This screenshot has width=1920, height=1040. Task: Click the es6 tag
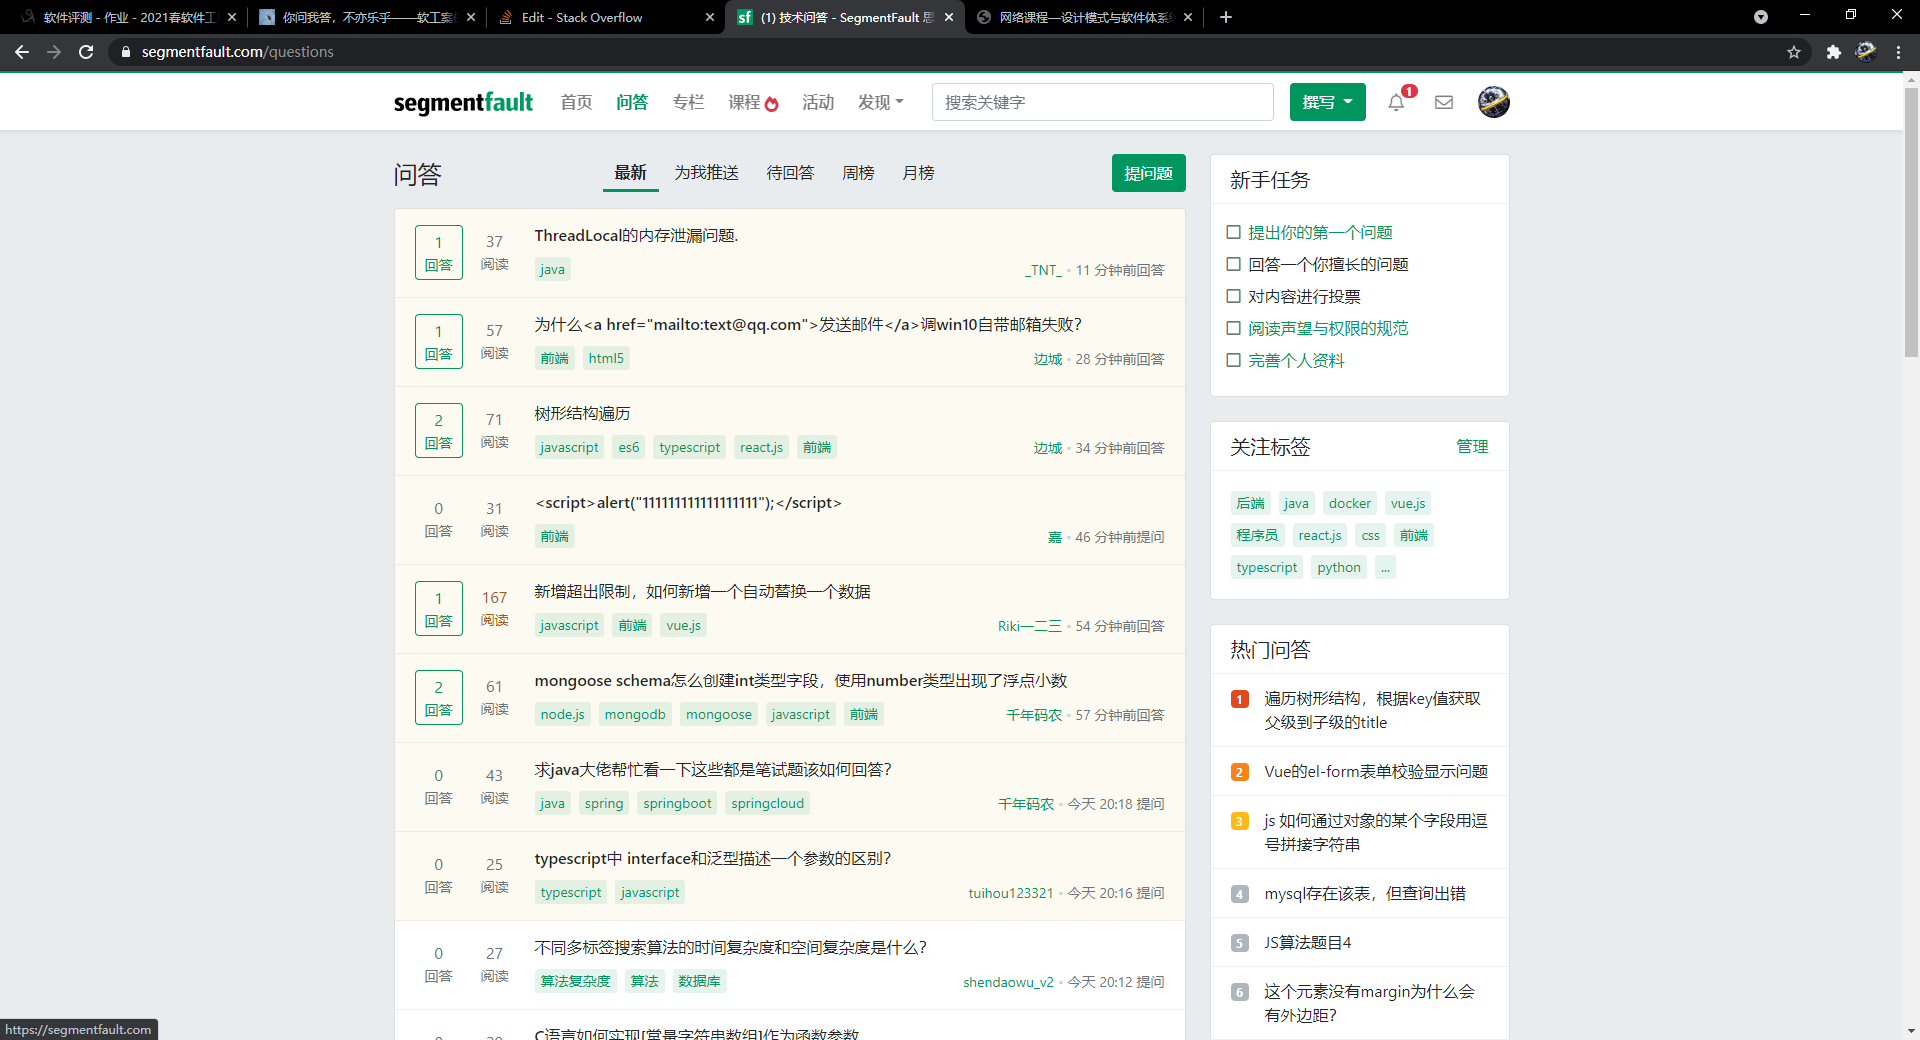pos(628,447)
